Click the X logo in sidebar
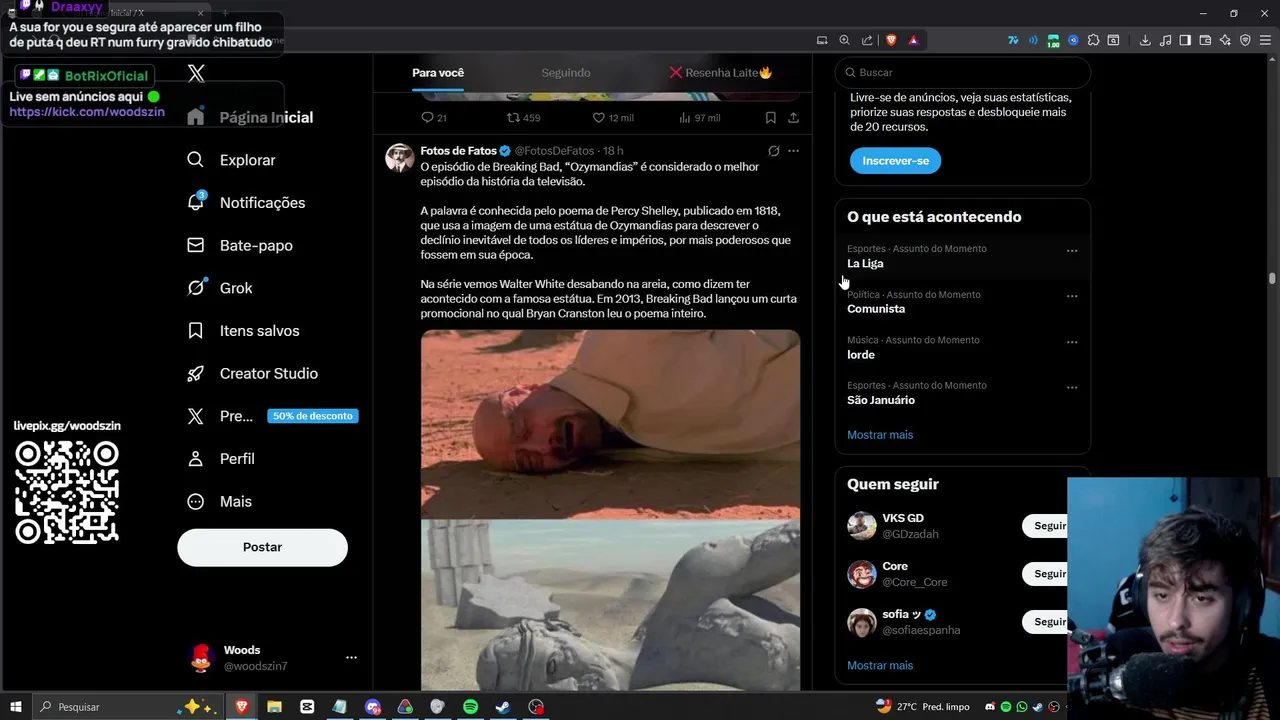Screen dimensions: 1280x720 point(196,73)
